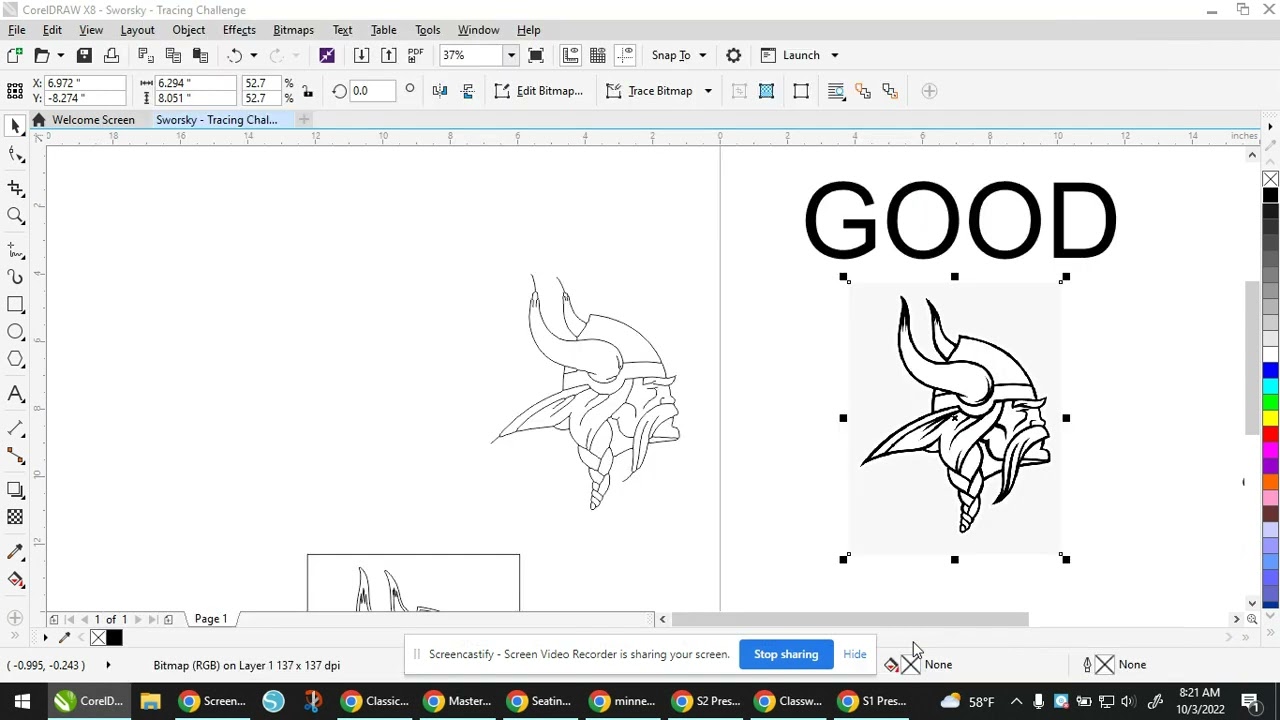The image size is (1280, 720).
Task: Click the rotation angle field
Action: coord(375,91)
